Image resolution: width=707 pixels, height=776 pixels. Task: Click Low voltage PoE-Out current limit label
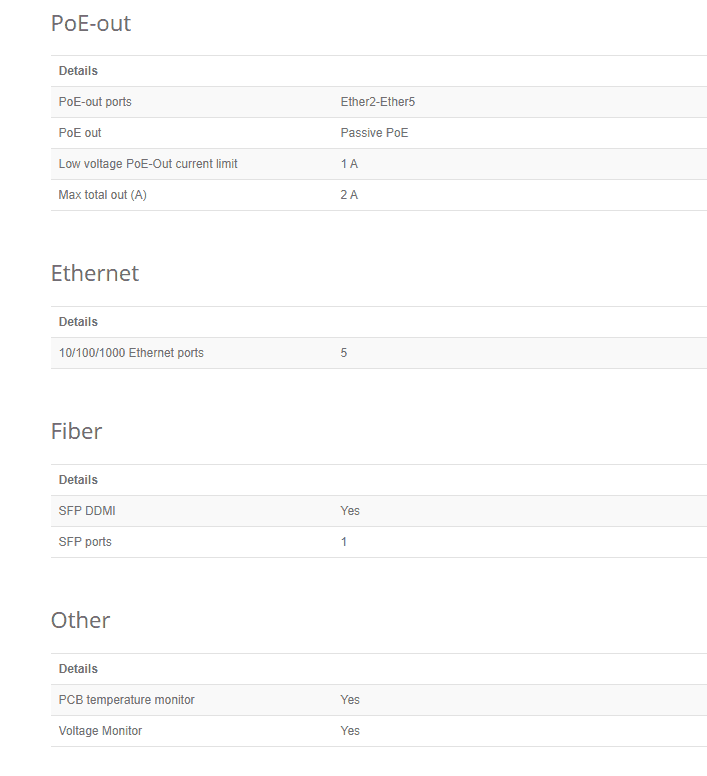point(148,164)
